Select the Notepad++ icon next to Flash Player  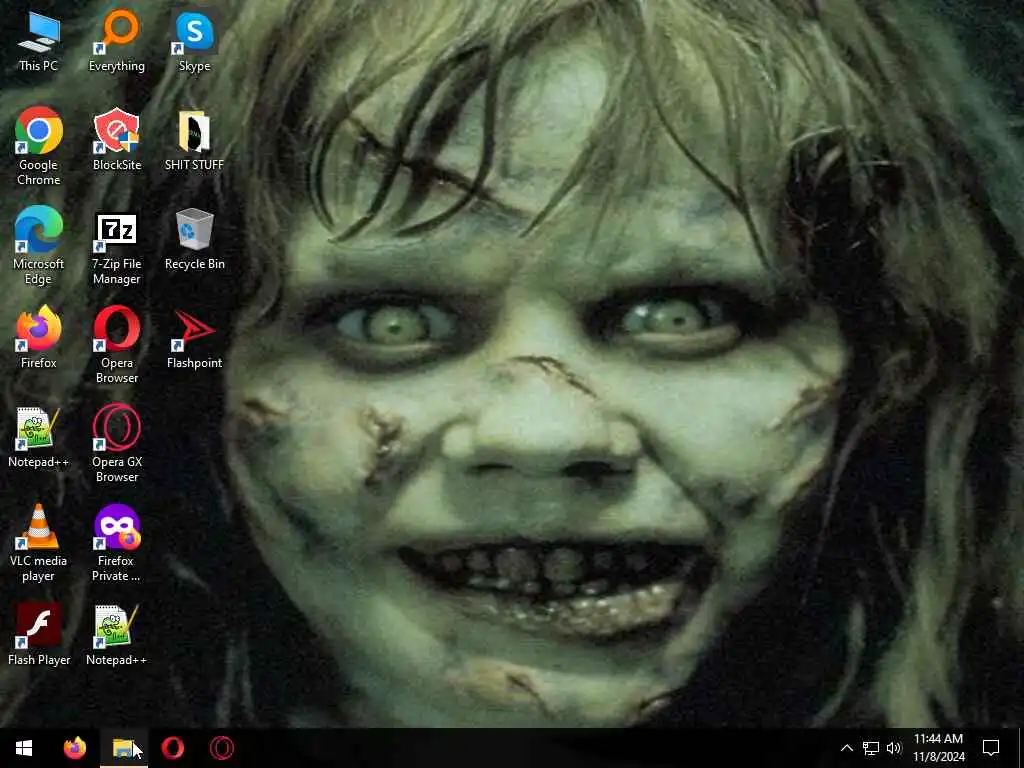click(116, 635)
